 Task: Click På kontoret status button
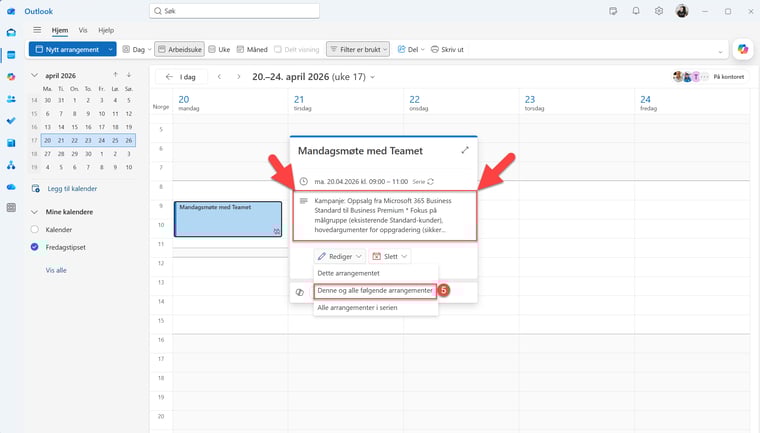point(728,77)
